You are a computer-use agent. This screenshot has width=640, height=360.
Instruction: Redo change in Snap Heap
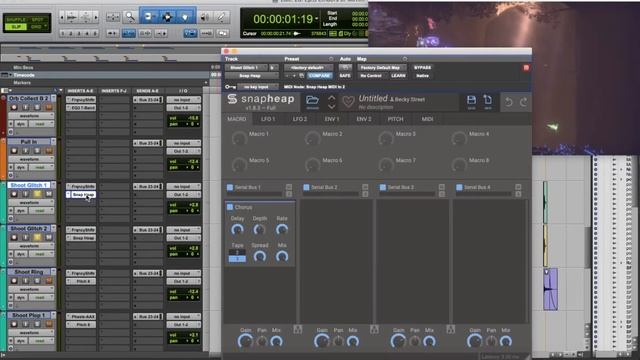tap(523, 102)
